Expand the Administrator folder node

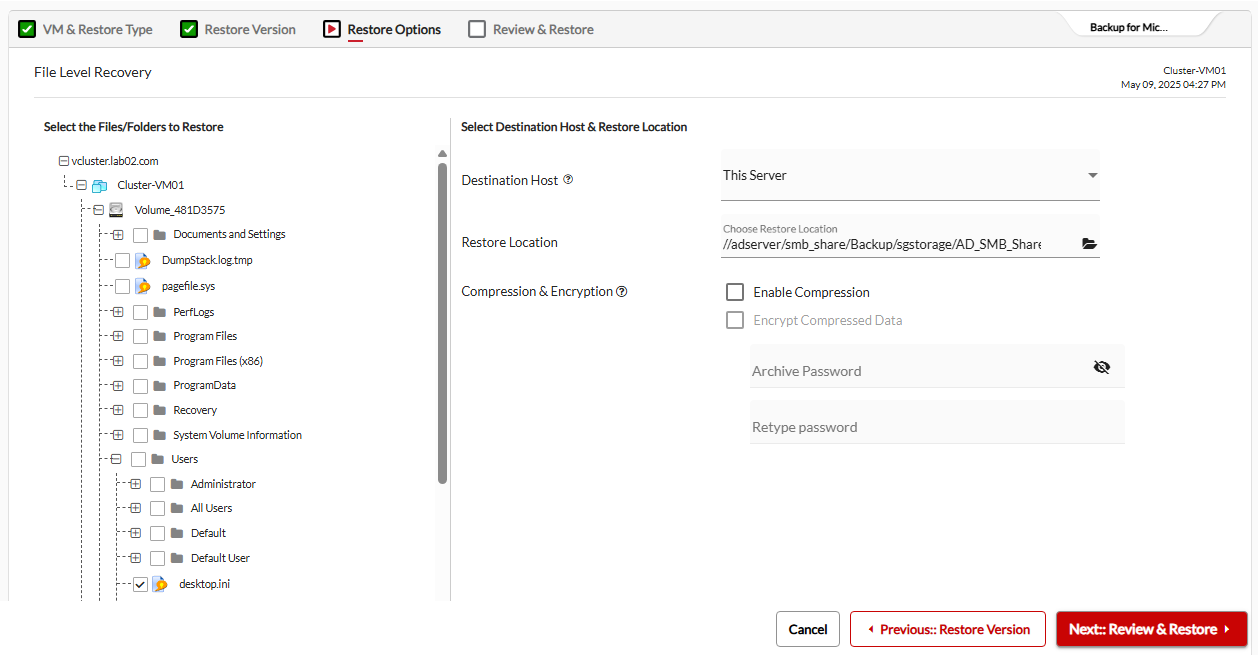pyautogui.click(x=135, y=484)
